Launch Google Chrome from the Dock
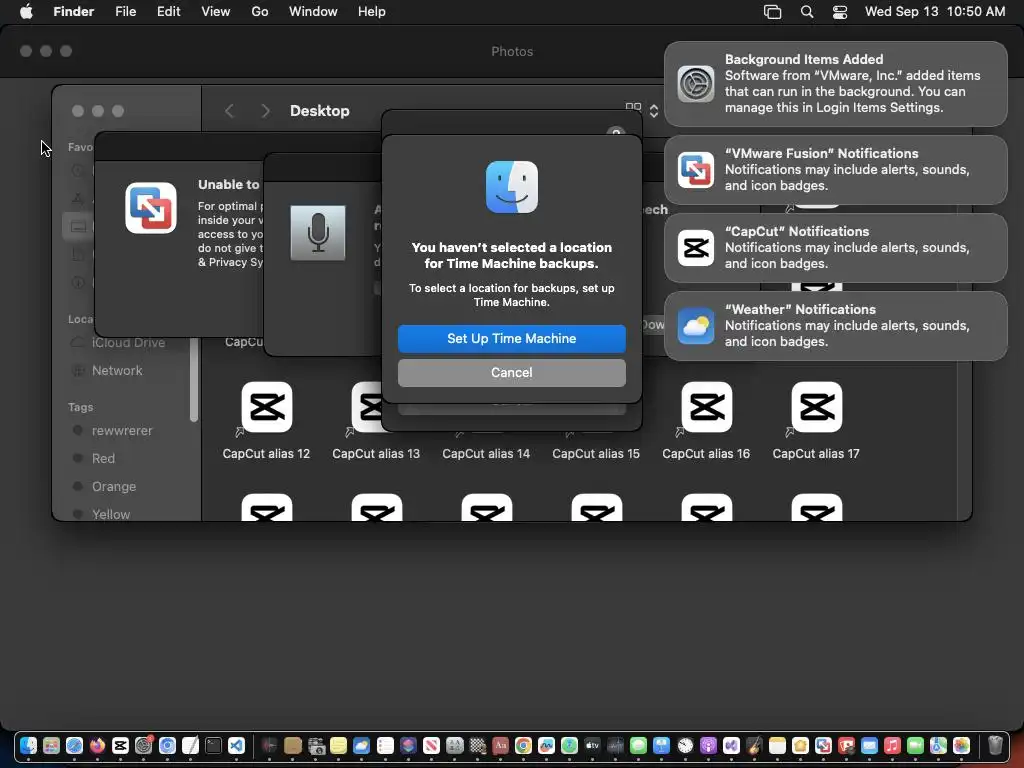The width and height of the screenshot is (1024, 768). tap(523, 746)
